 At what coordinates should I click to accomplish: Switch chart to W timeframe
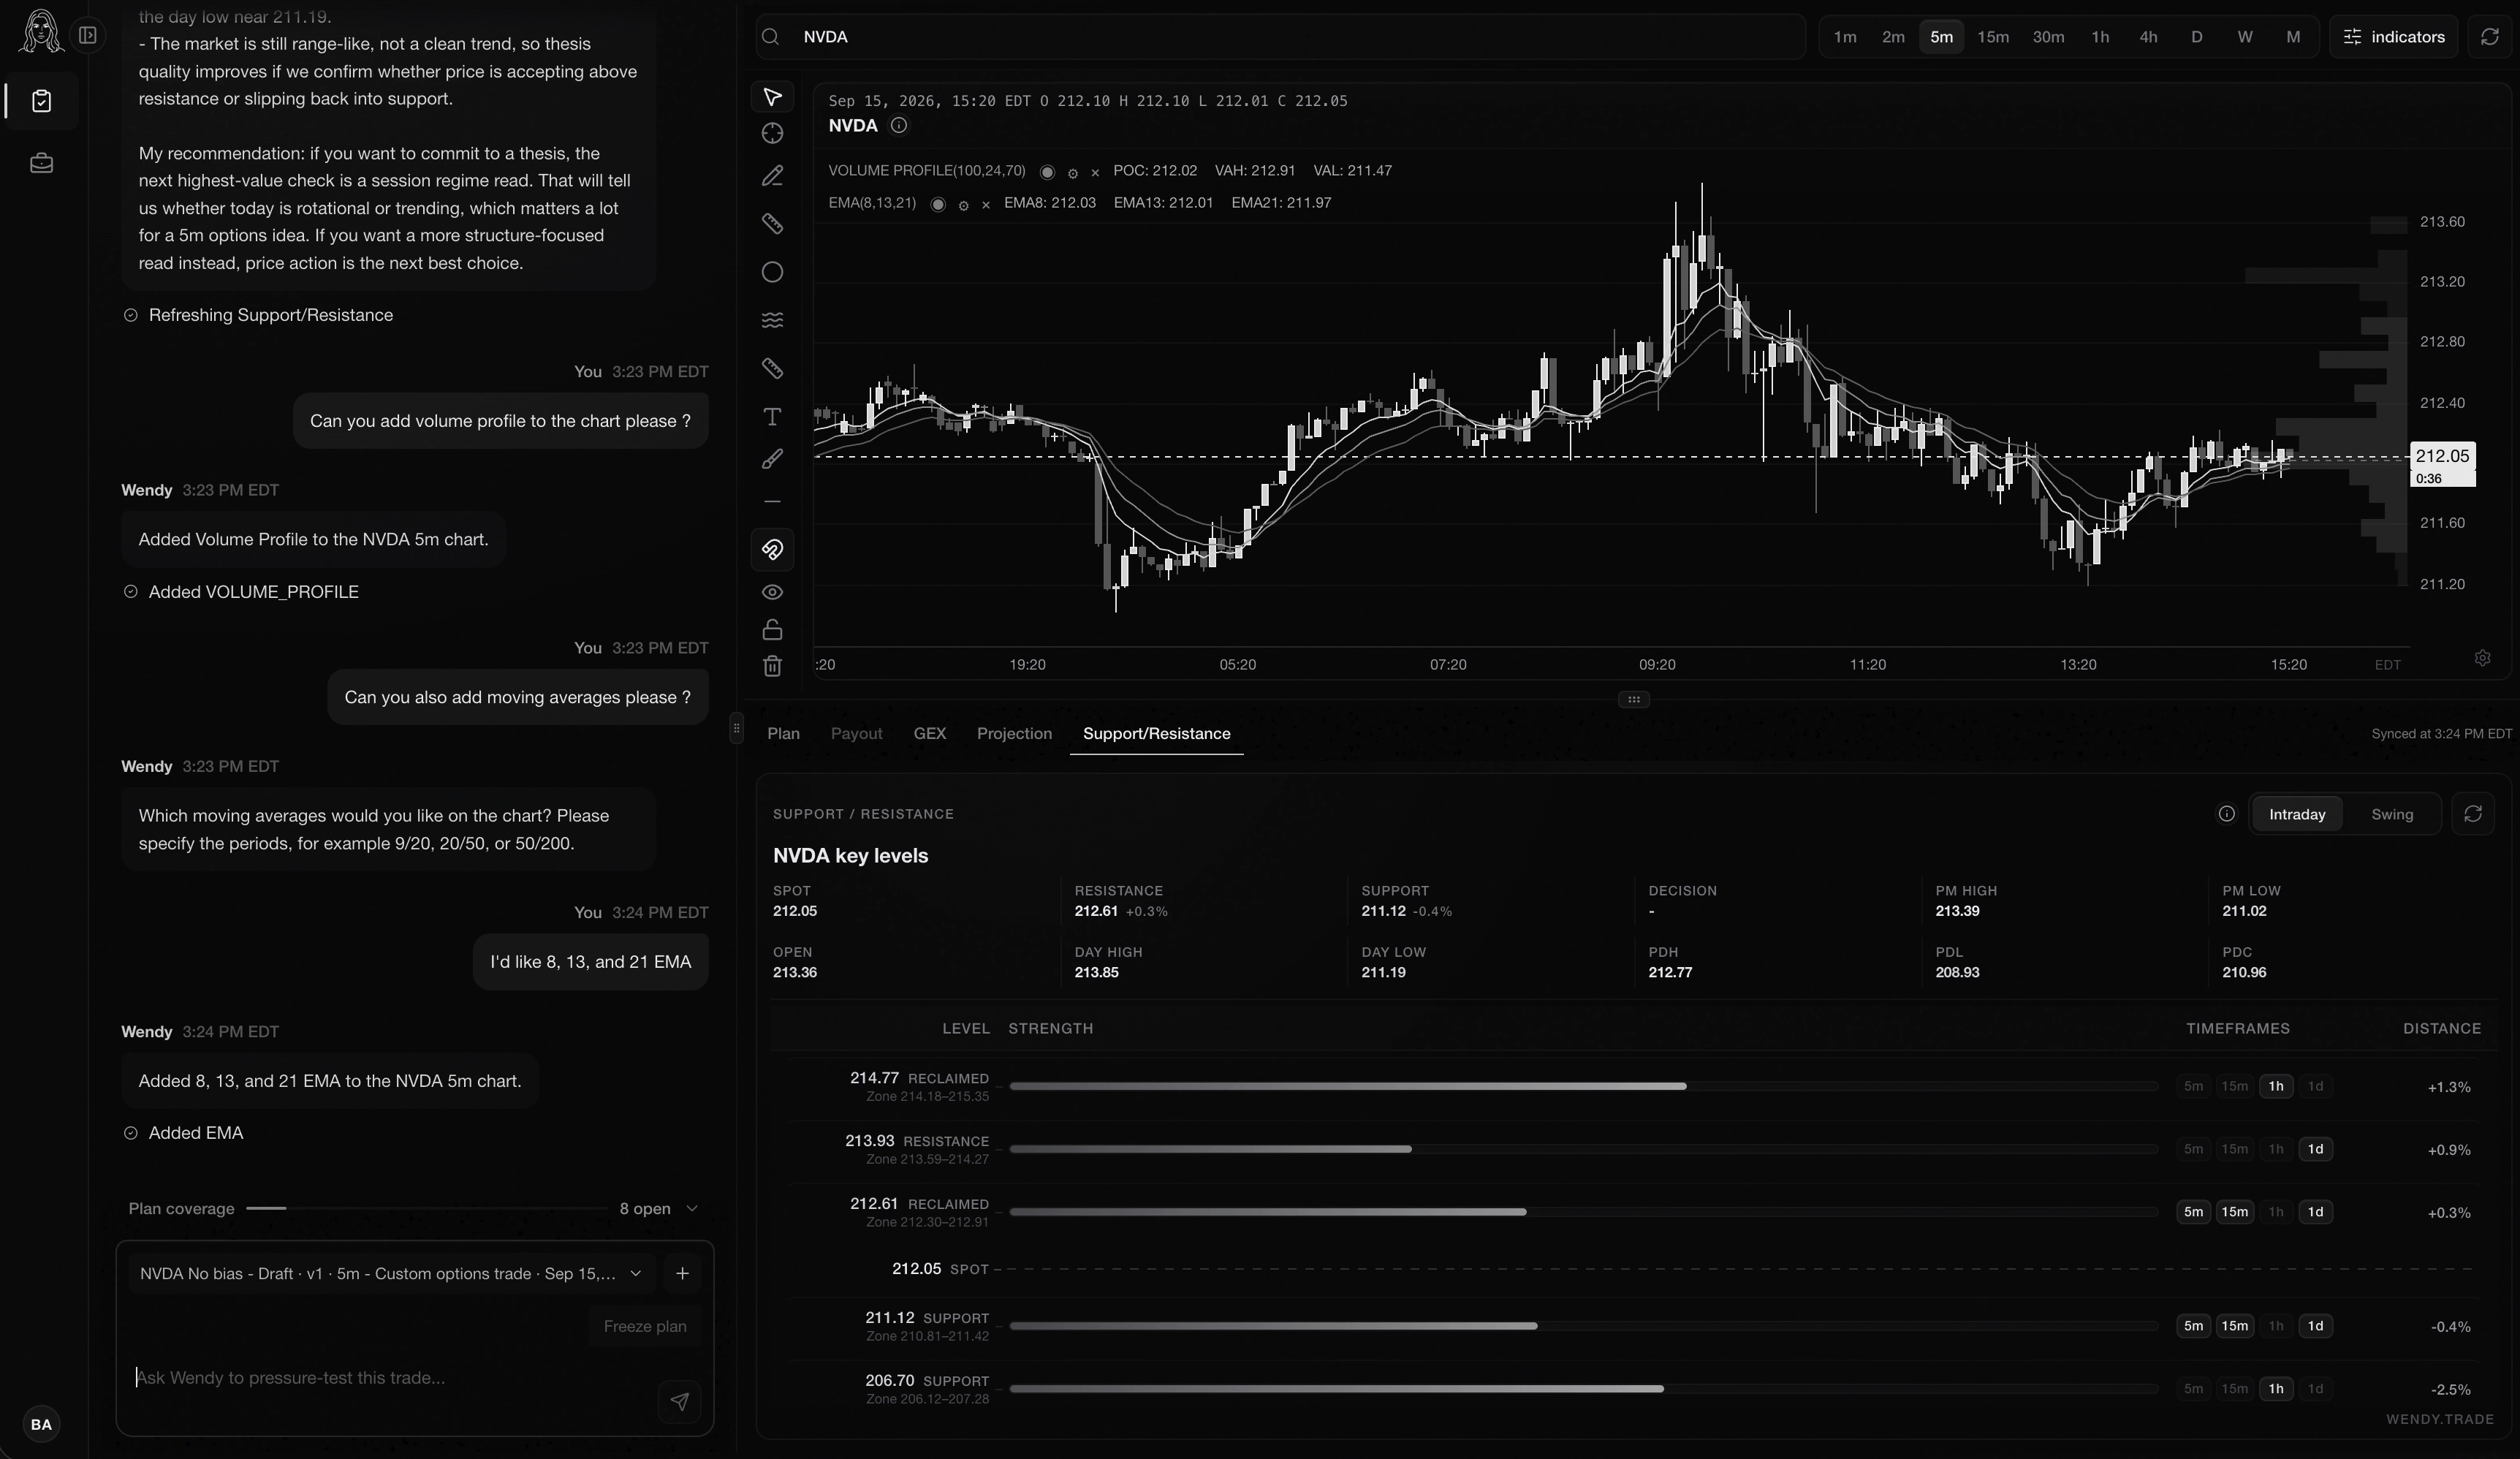[x=2245, y=37]
